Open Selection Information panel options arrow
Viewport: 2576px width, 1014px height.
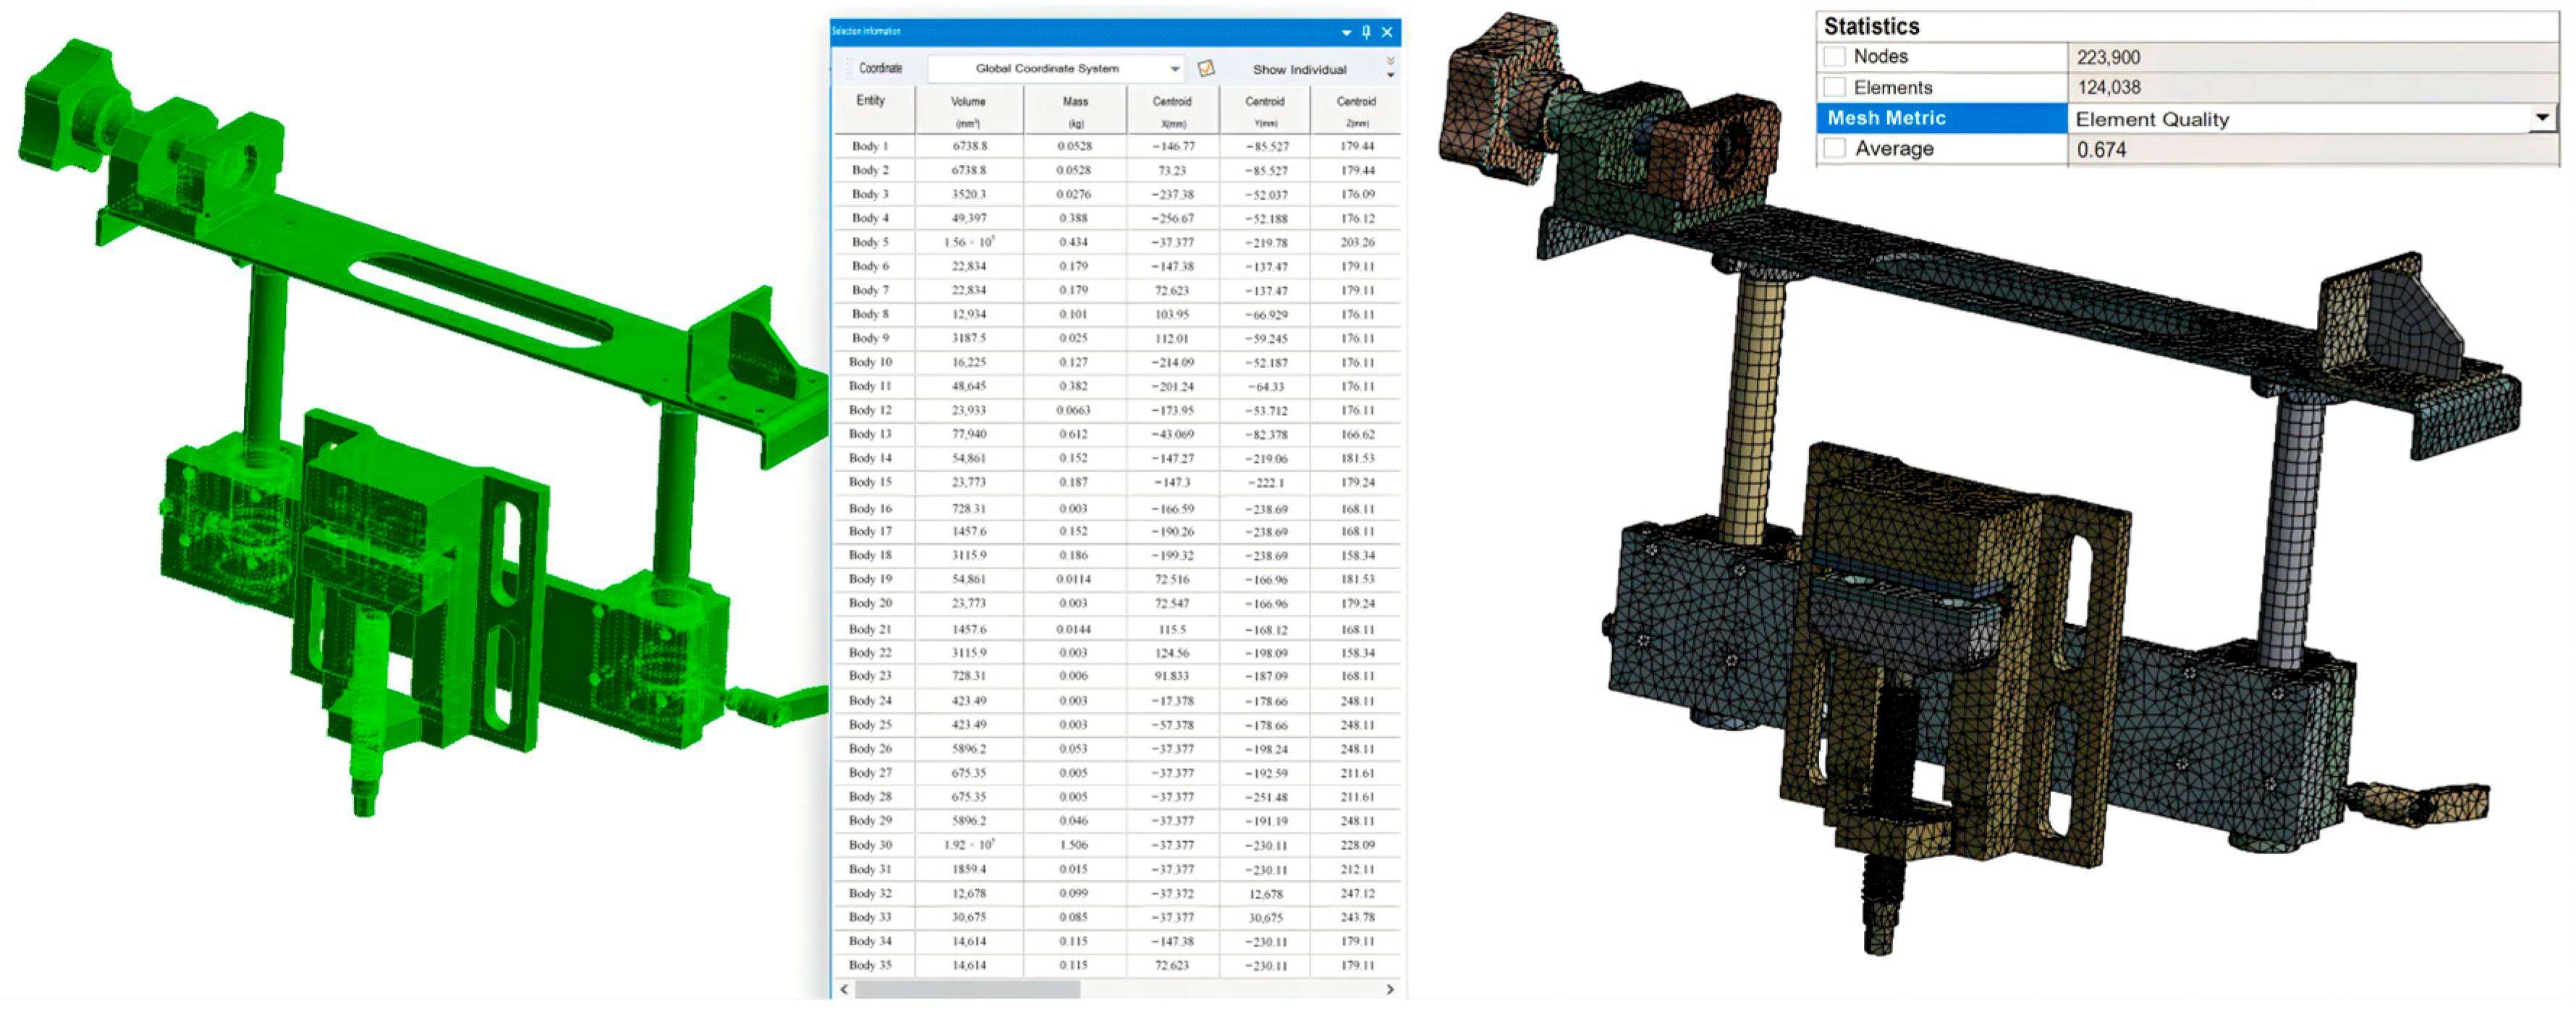1346,32
